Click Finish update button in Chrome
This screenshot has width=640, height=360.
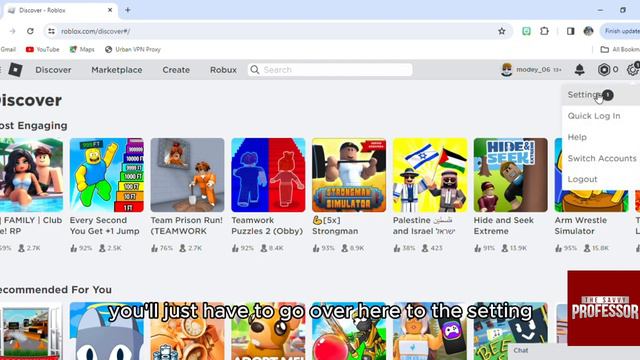point(621,31)
